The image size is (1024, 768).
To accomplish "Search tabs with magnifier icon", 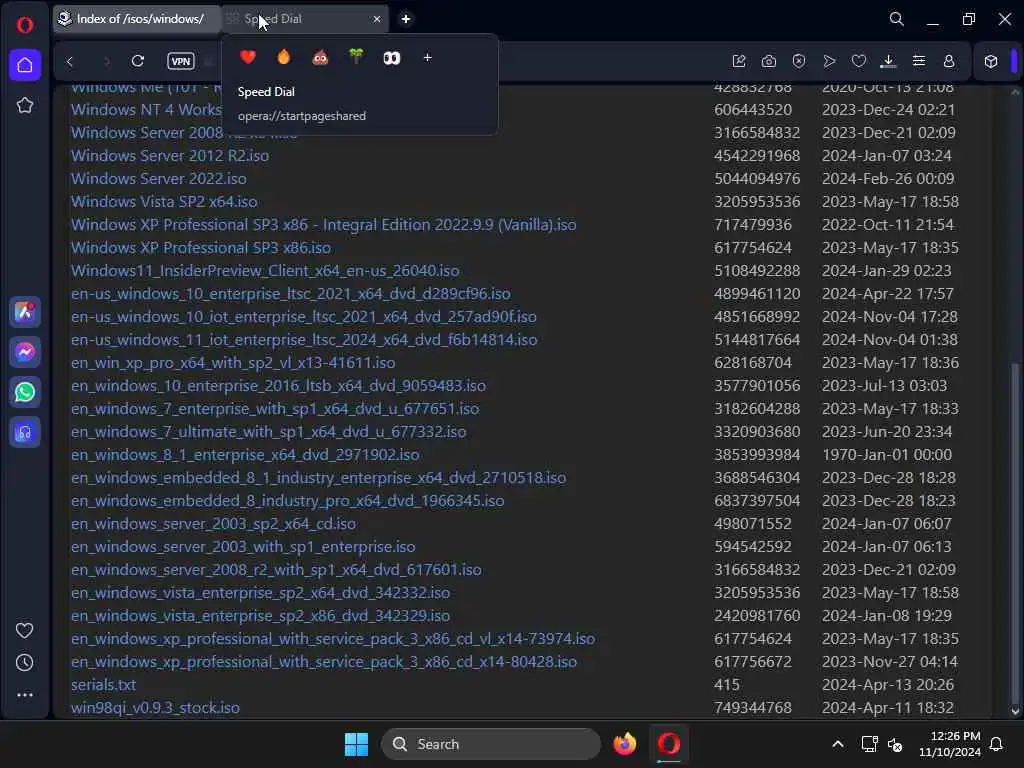I will [x=897, y=19].
